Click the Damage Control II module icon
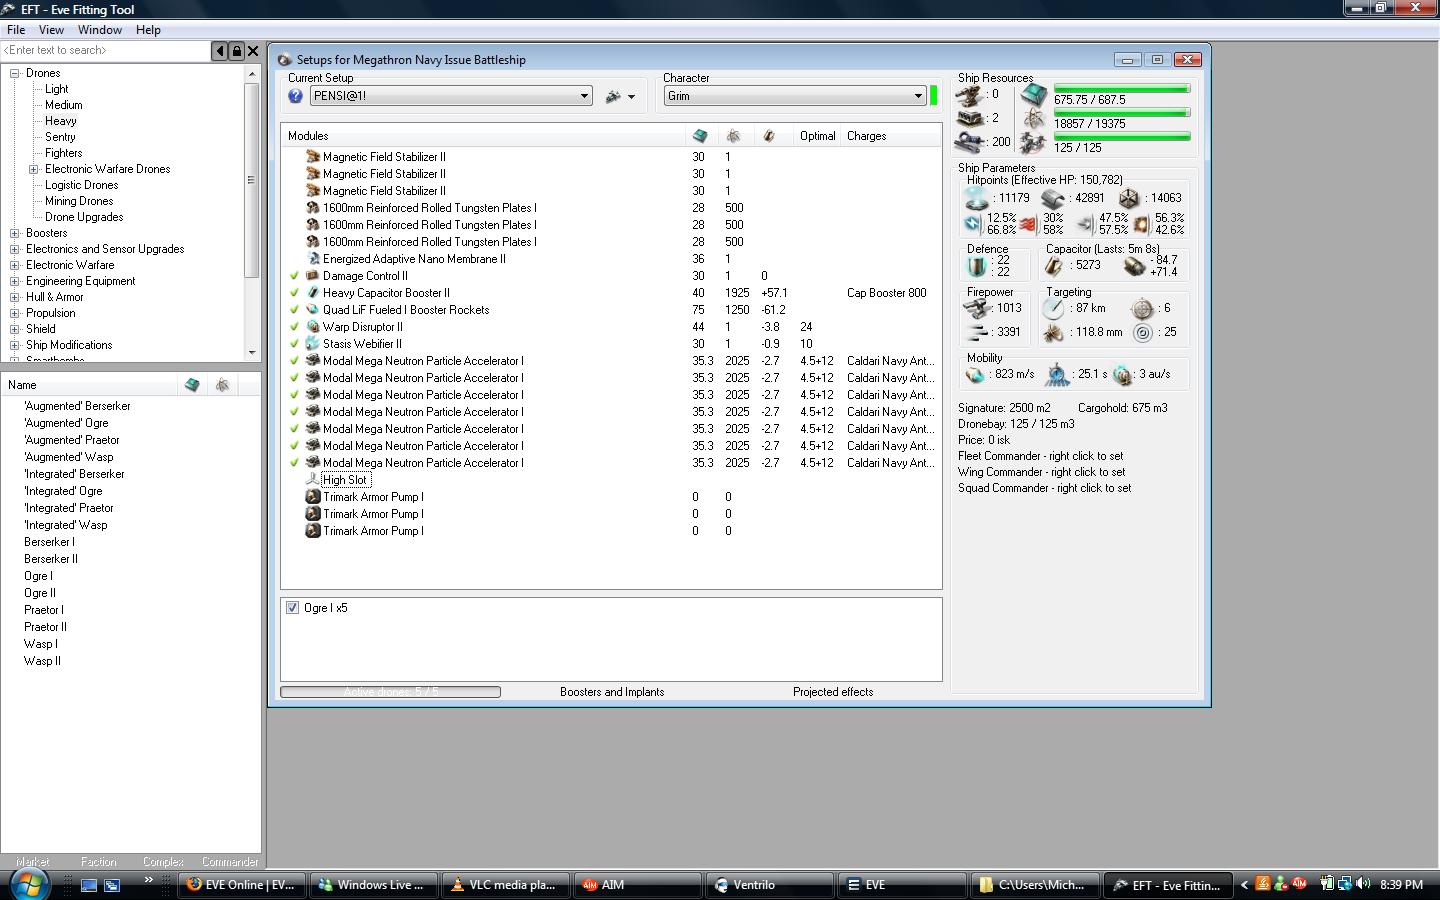 point(312,276)
